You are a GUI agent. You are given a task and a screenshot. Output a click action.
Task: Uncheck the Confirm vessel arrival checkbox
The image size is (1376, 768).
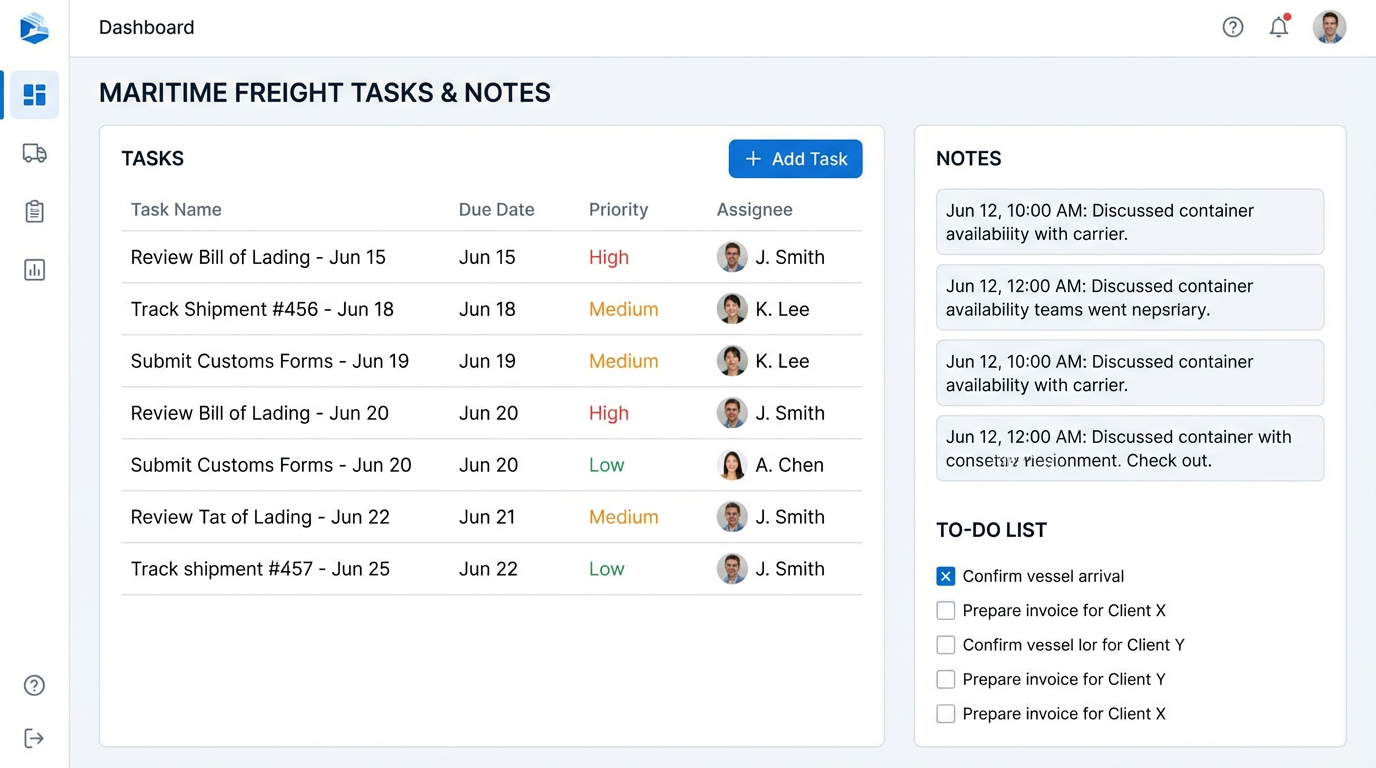(x=945, y=576)
